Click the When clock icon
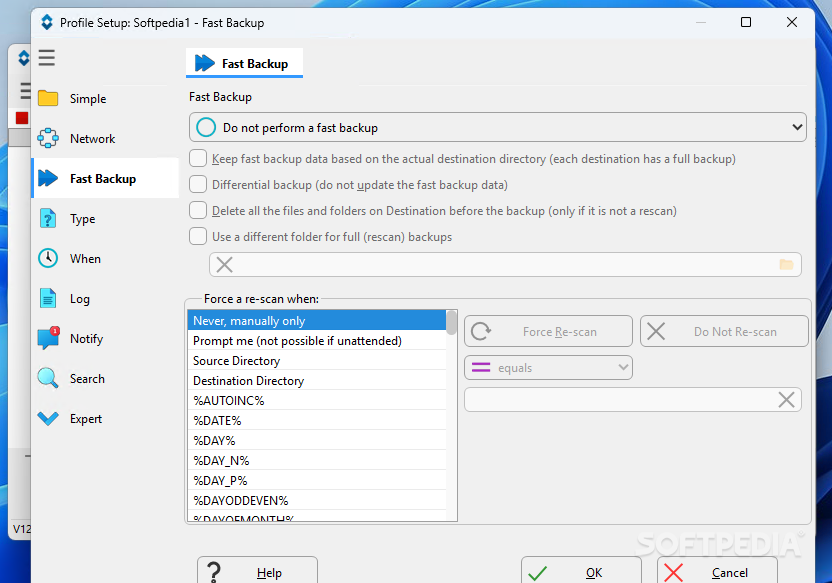 click(x=48, y=258)
